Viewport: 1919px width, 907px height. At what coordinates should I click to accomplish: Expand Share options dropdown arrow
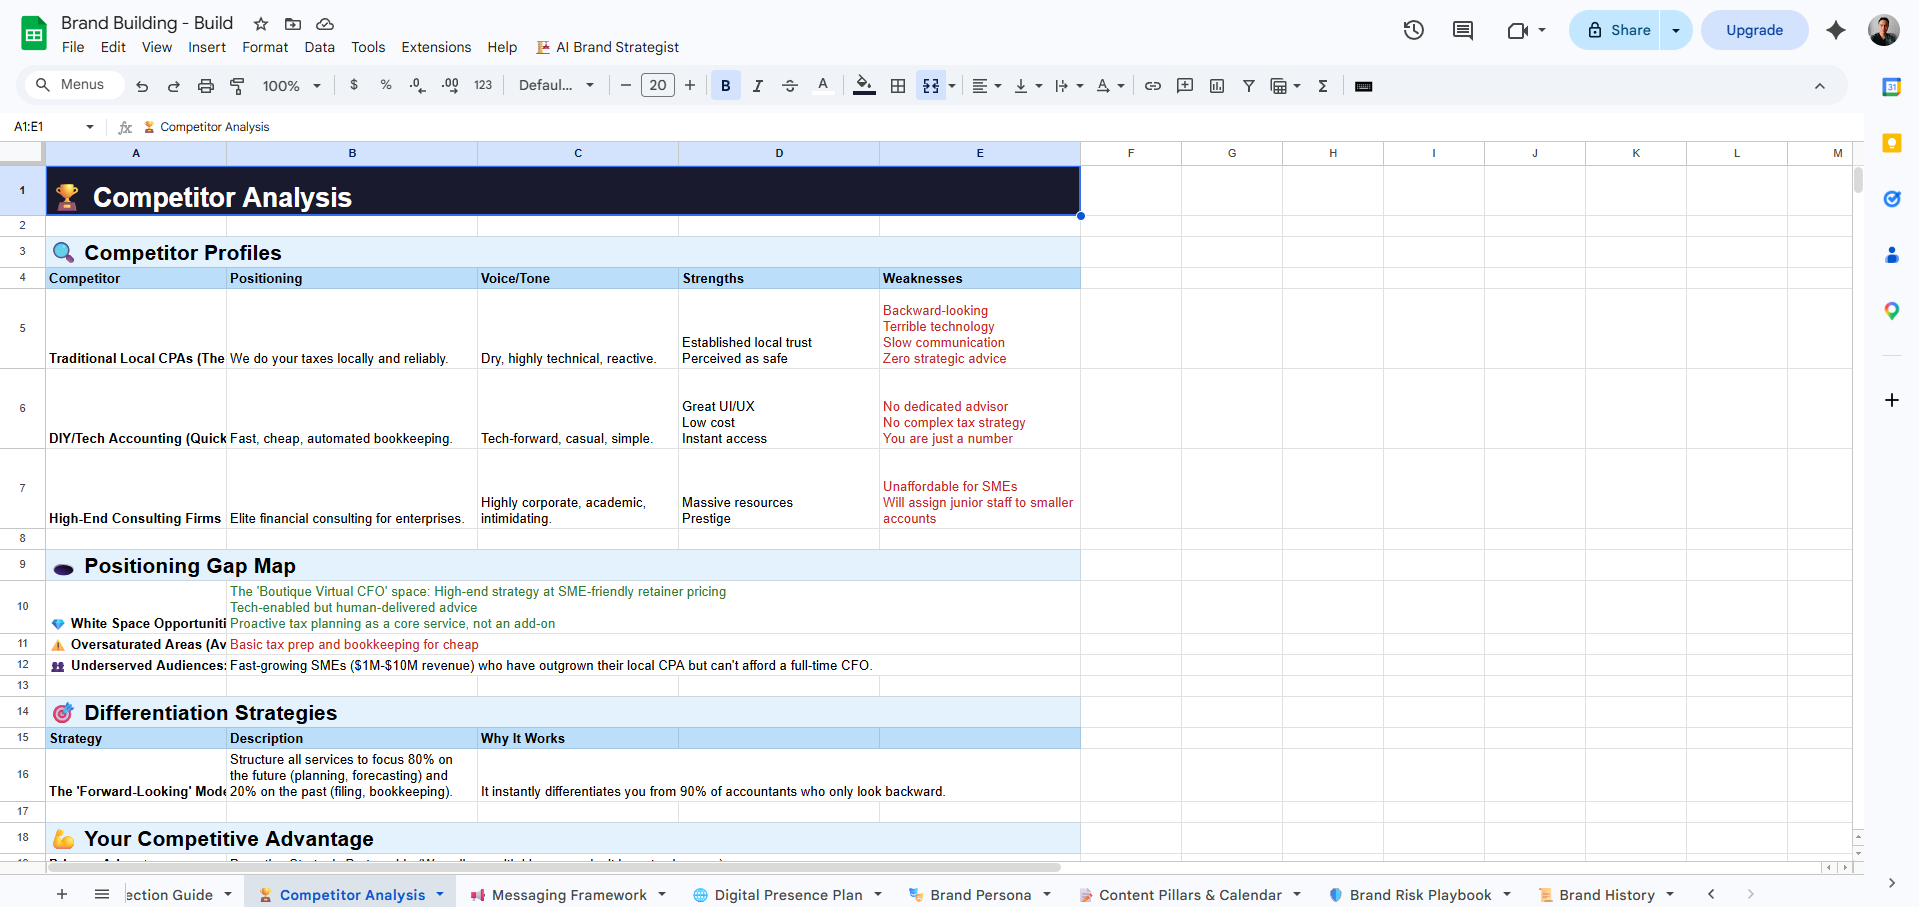click(x=1676, y=30)
